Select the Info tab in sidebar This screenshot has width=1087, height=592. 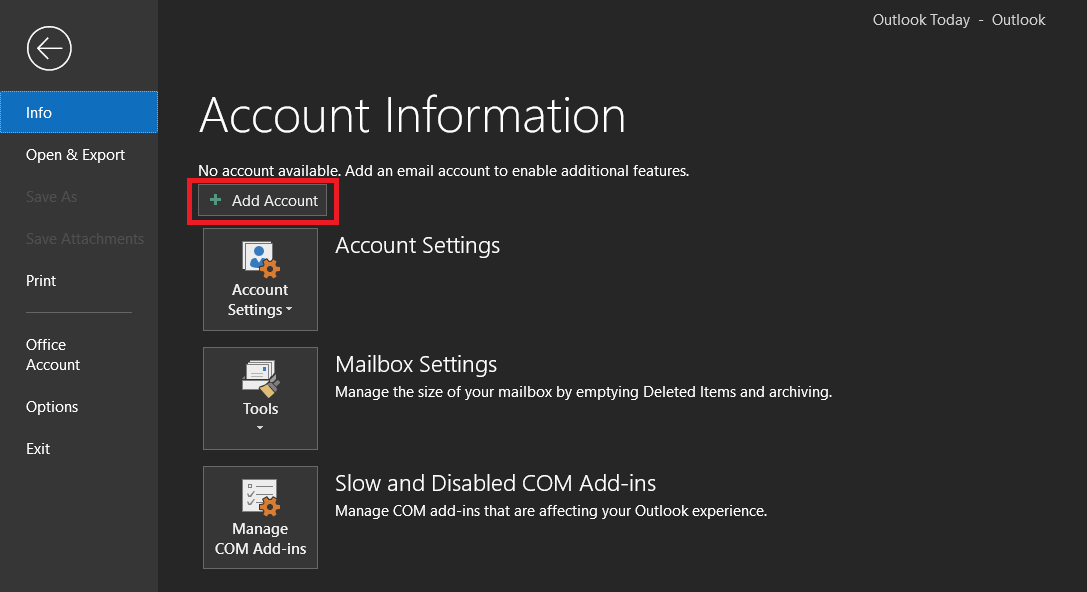(79, 112)
